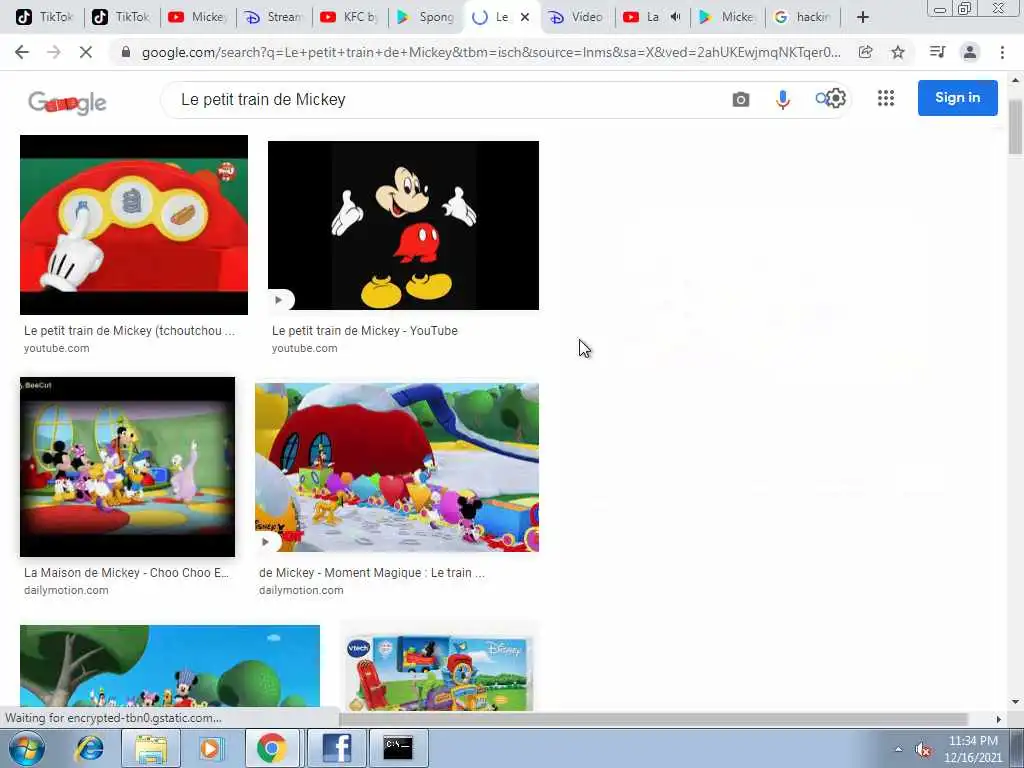Open the command prompt taskbar icon
Image resolution: width=1024 pixels, height=768 pixels.
(398, 748)
